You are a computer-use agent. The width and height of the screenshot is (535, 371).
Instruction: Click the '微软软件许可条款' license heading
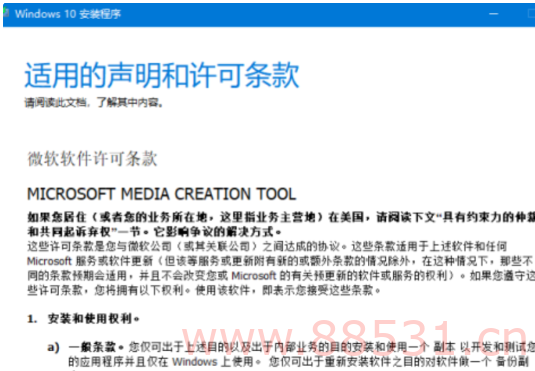(x=92, y=159)
